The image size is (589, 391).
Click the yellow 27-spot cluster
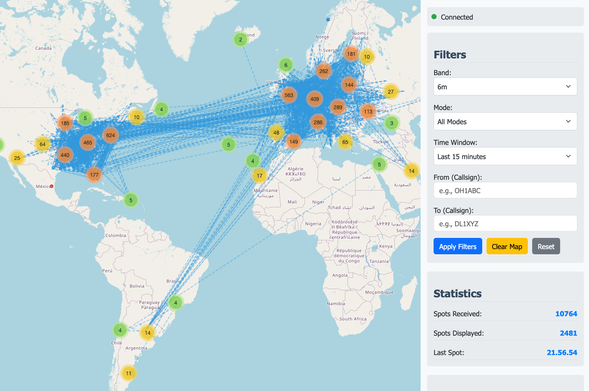391,91
